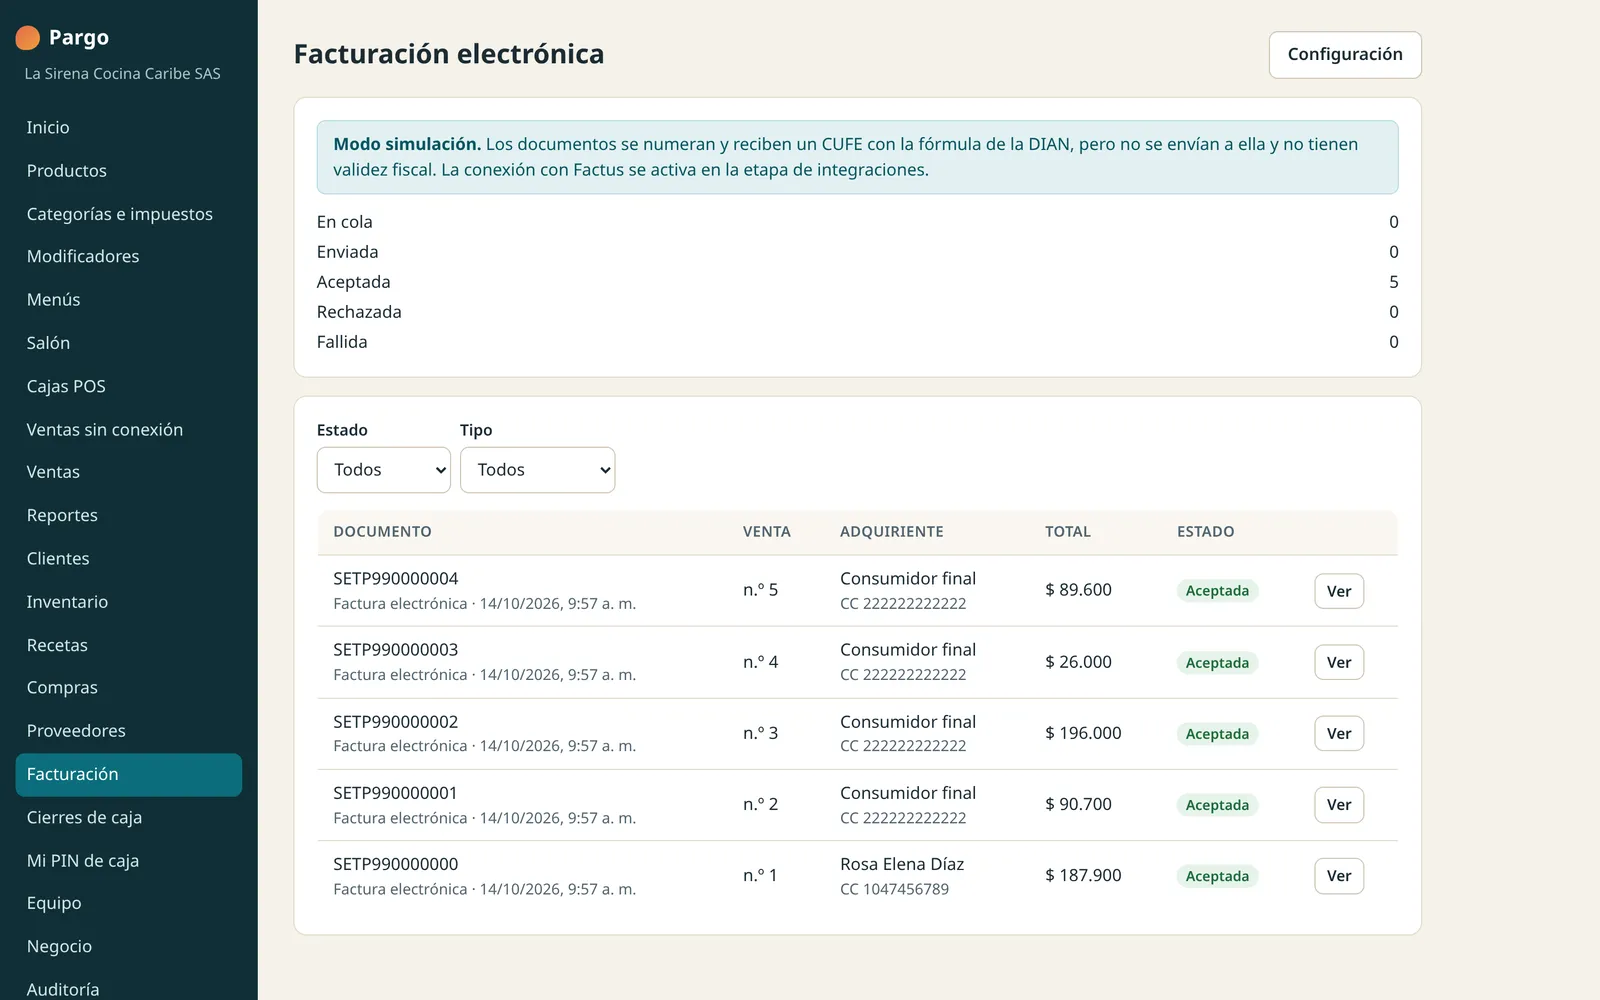
Task: Go to Recetas
Action: point(129,645)
